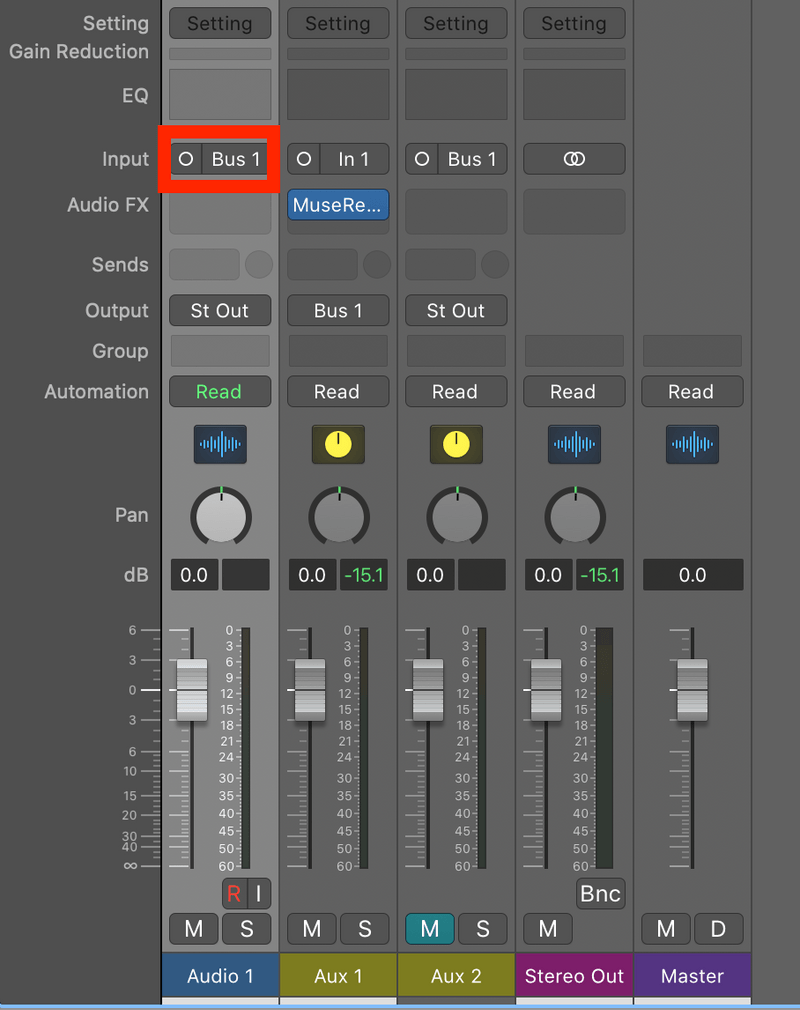Image resolution: width=800 pixels, height=1010 pixels.
Task: Click the audio waveform track icon on Audio 1
Action: [220, 444]
